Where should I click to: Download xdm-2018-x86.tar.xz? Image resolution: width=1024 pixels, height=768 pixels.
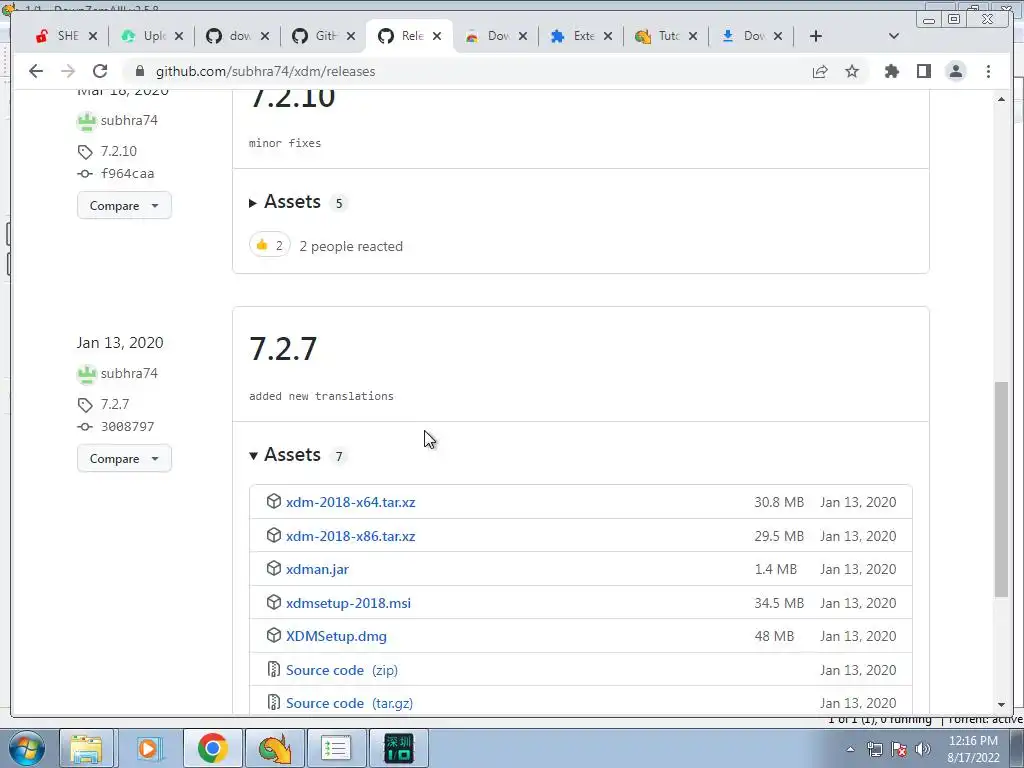(350, 536)
